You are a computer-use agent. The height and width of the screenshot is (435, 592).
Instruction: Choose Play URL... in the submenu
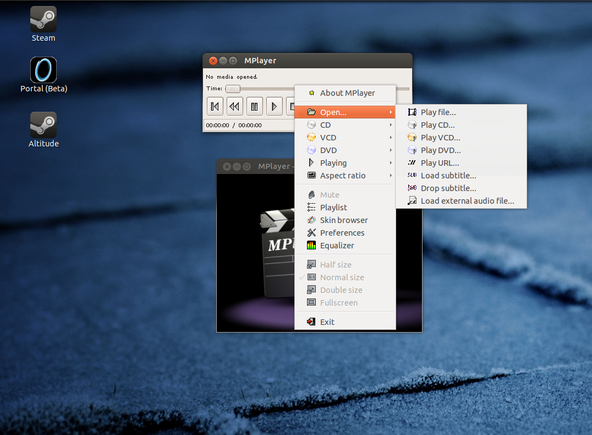coord(461,163)
